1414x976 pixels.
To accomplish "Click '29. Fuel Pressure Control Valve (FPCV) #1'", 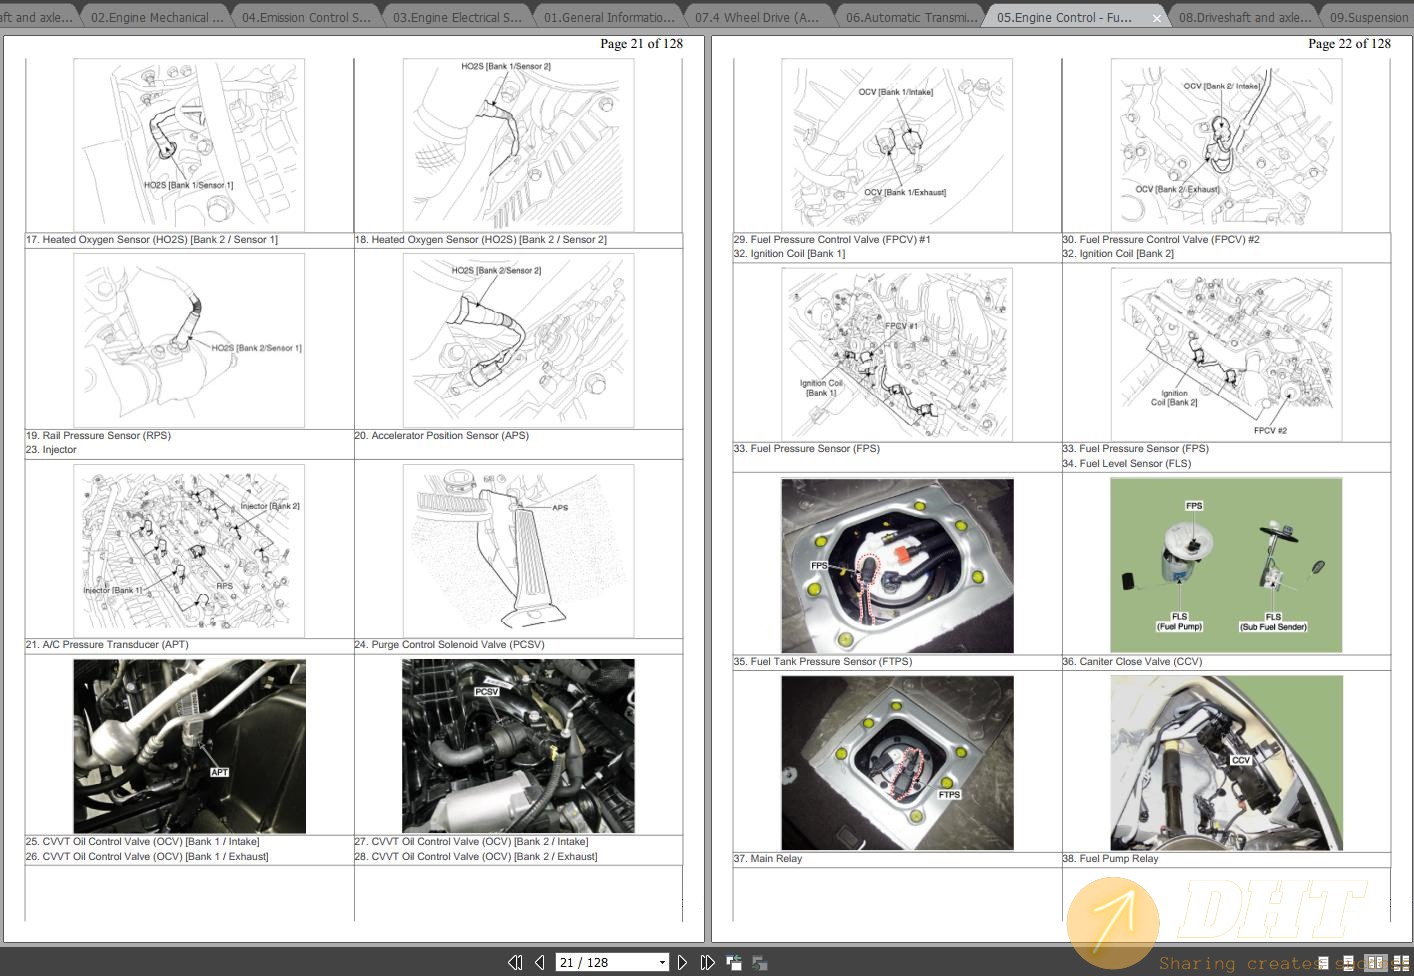I will pyautogui.click(x=832, y=240).
